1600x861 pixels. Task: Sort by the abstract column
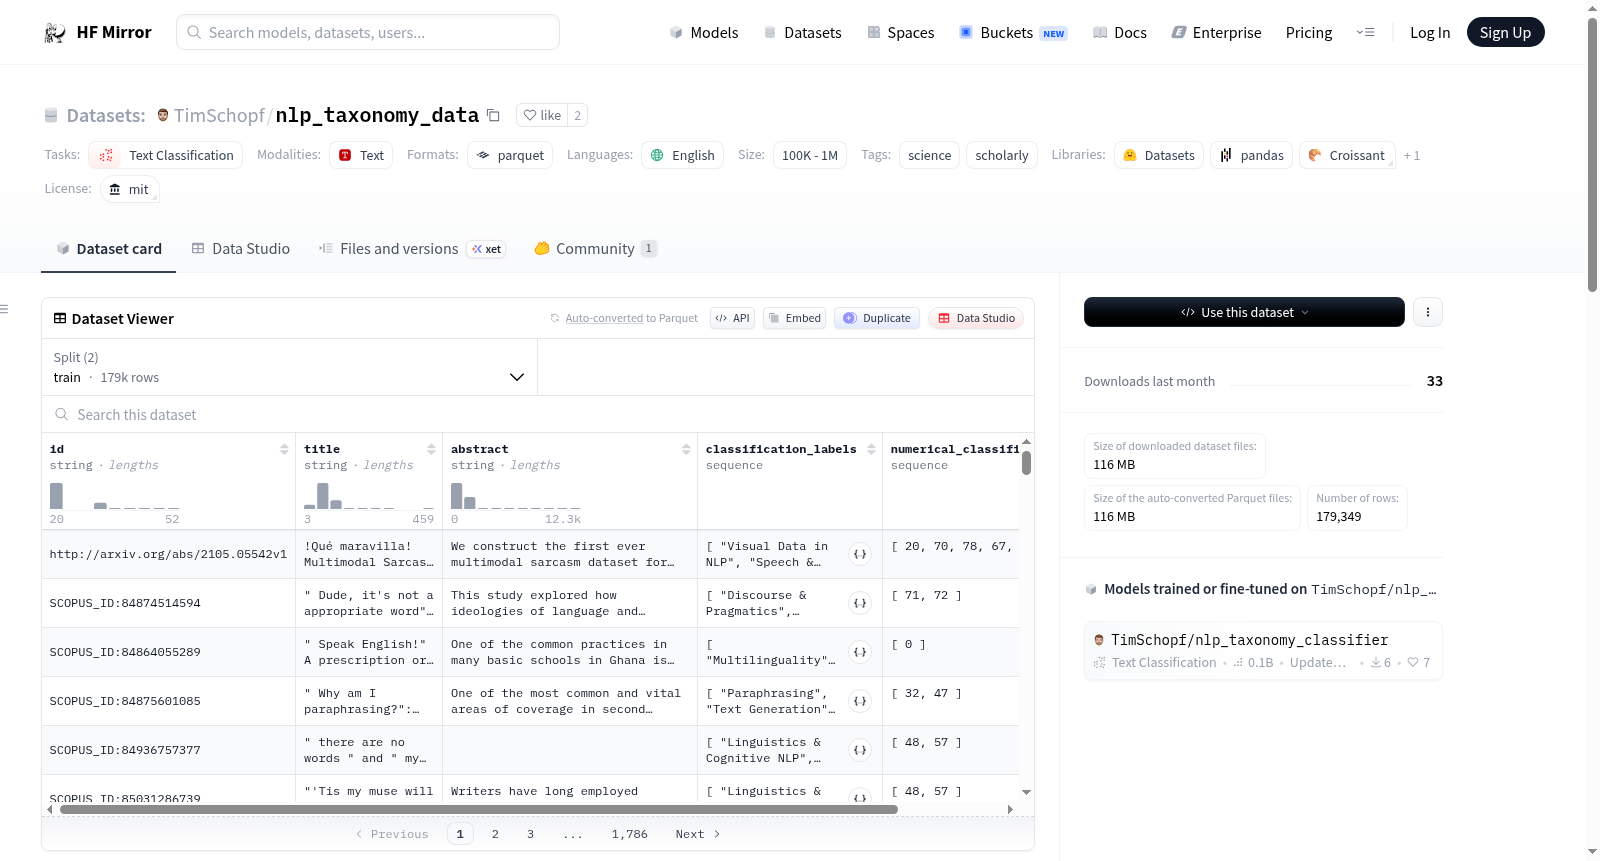click(686, 449)
